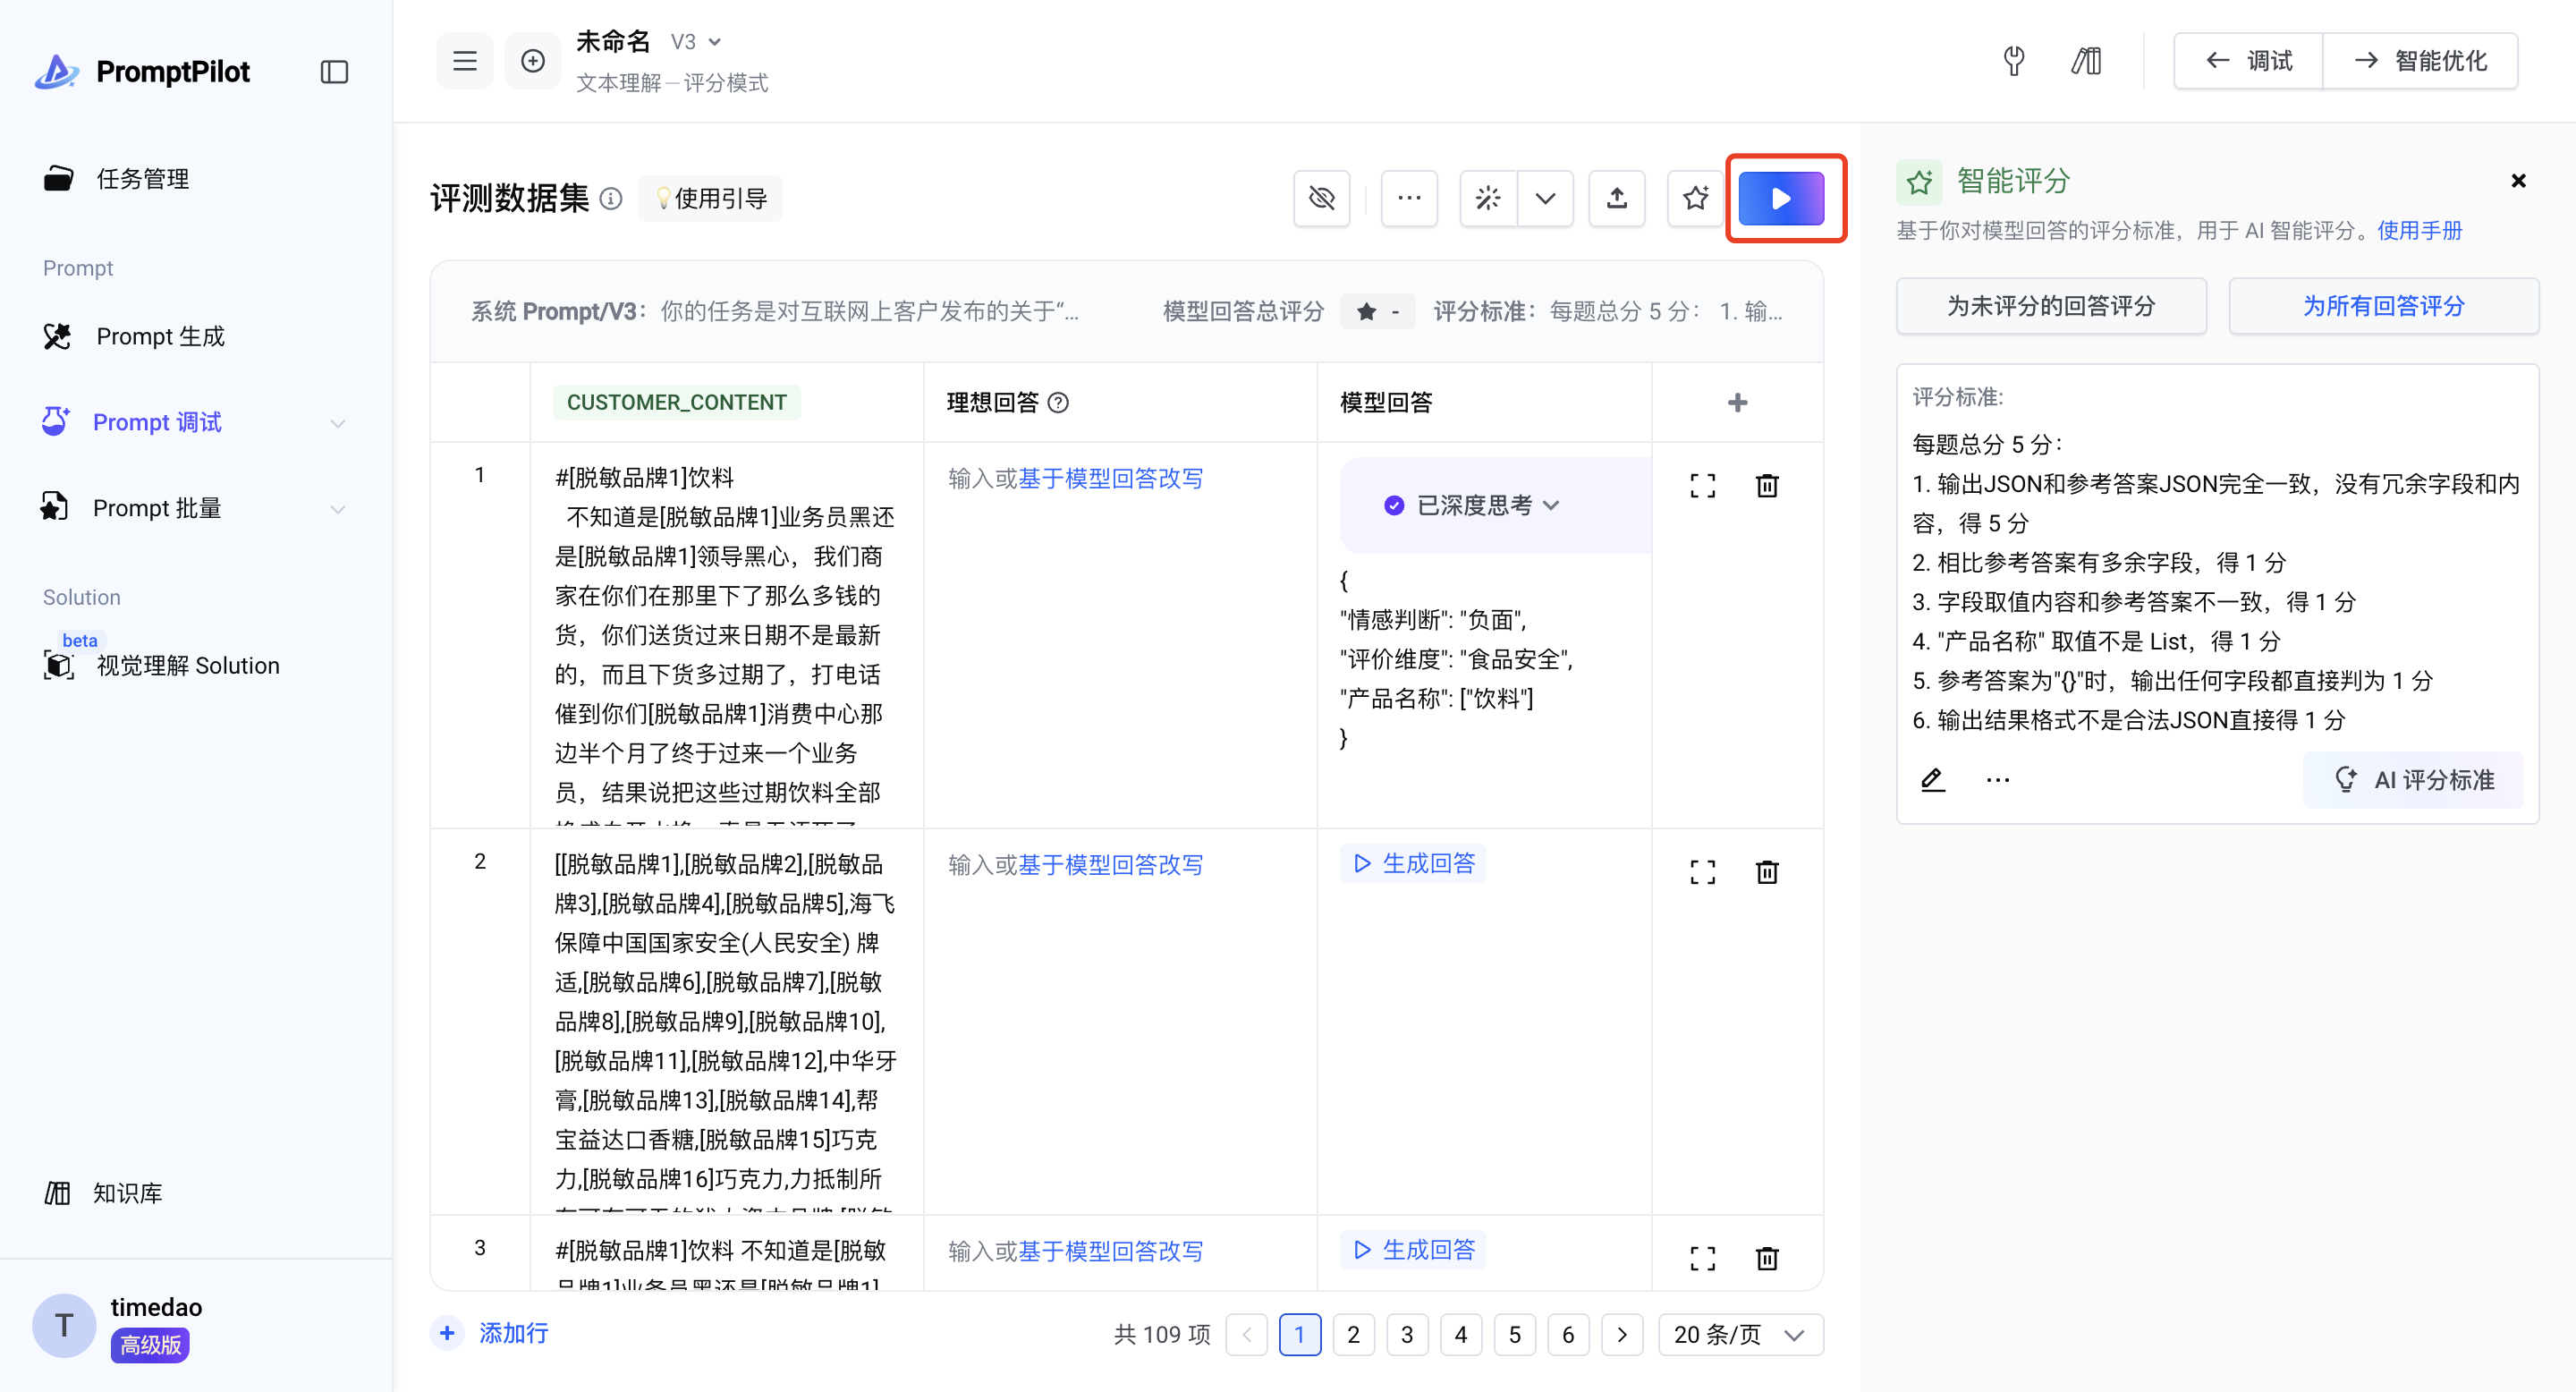
Task: Go to Prompt 生成 in sidebar
Action: [x=160, y=336]
